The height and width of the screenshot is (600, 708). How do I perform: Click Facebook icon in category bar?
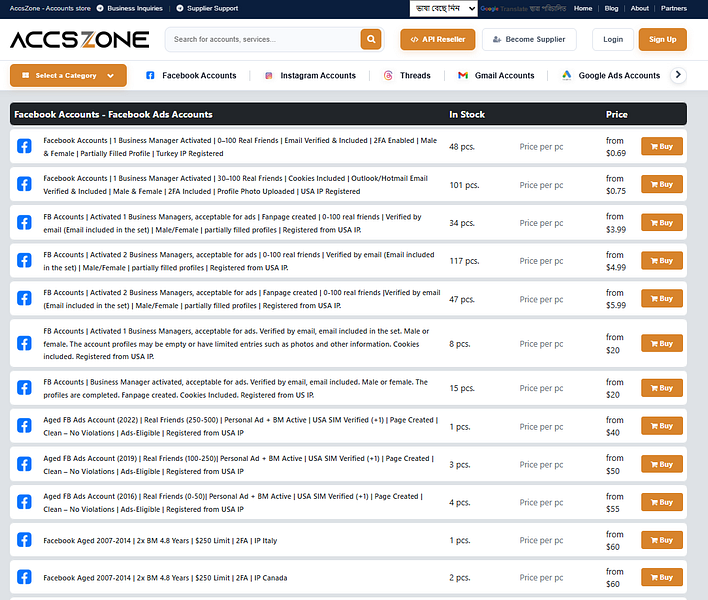pos(150,75)
